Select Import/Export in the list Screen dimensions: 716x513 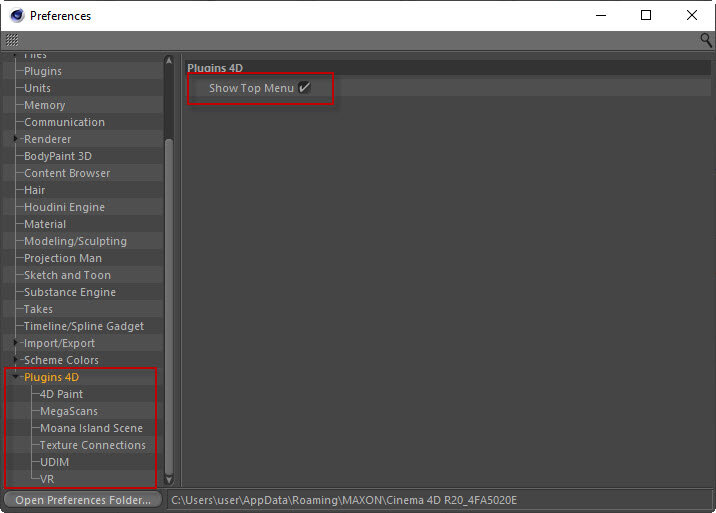click(59, 343)
